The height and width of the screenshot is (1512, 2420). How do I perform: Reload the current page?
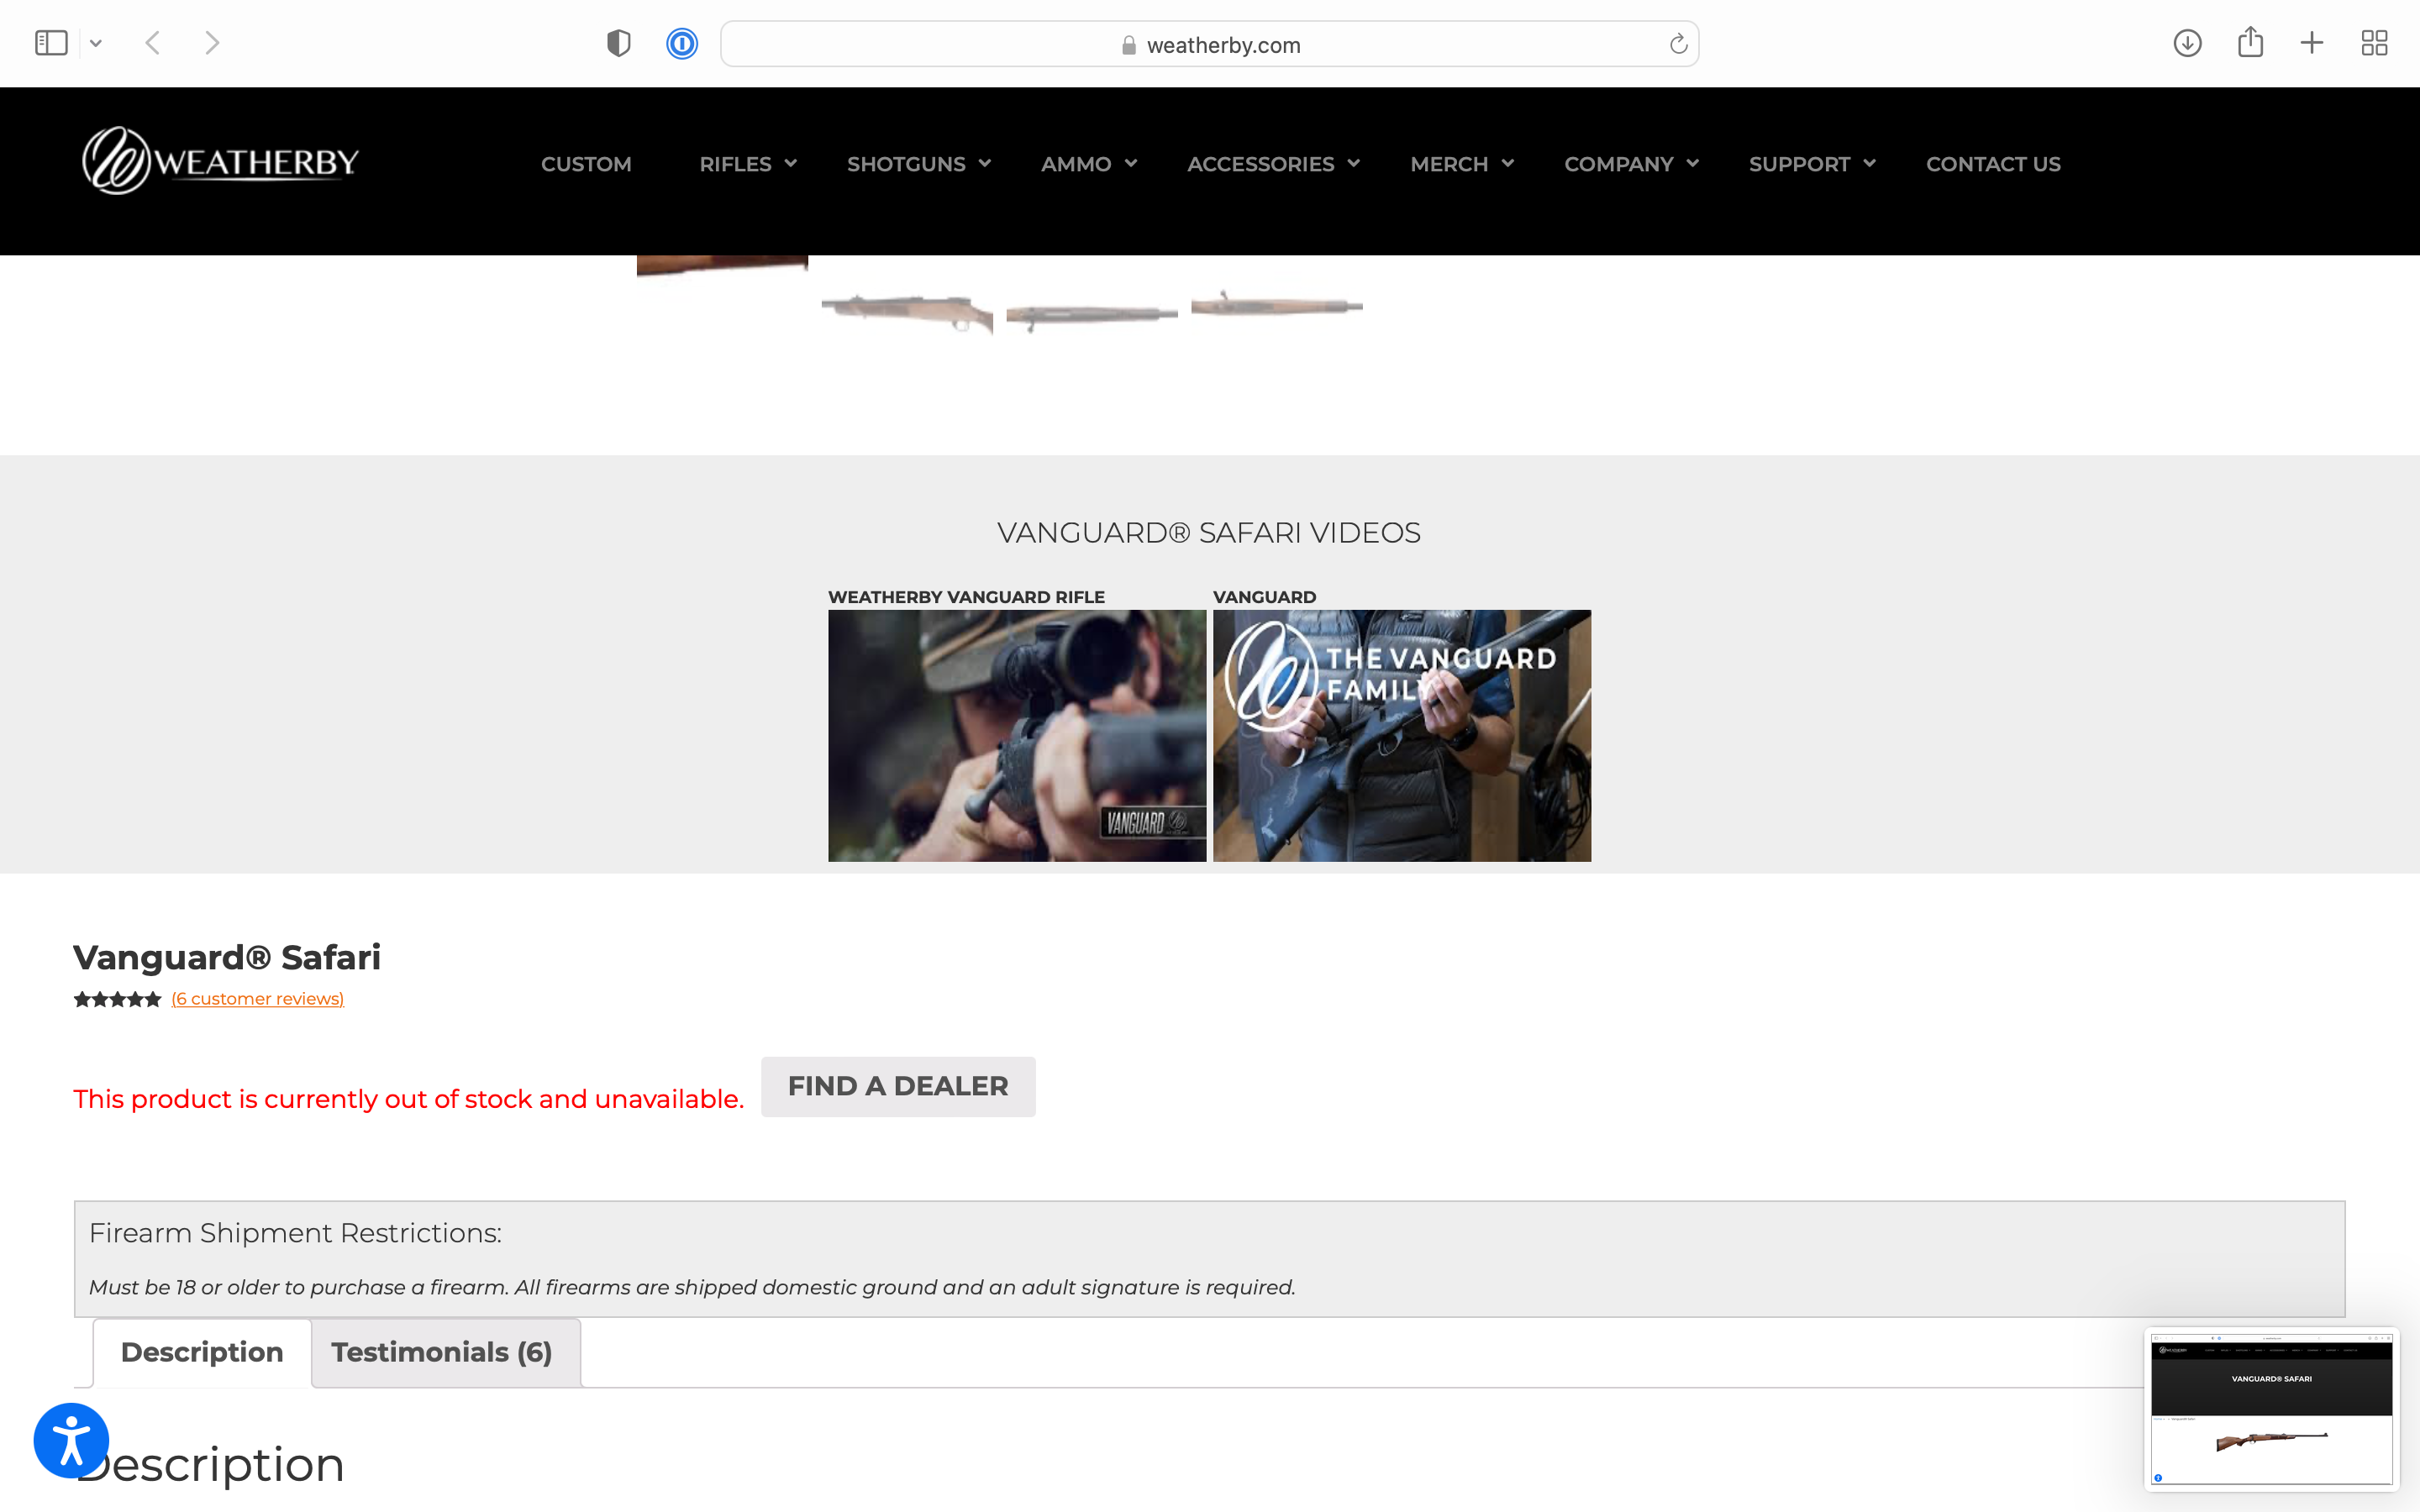tap(1678, 44)
